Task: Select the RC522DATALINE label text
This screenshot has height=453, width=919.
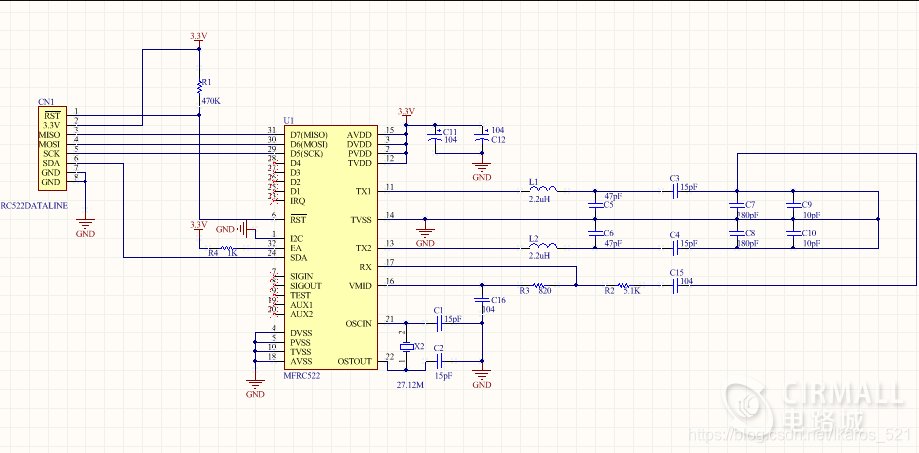Action: [x=34, y=206]
